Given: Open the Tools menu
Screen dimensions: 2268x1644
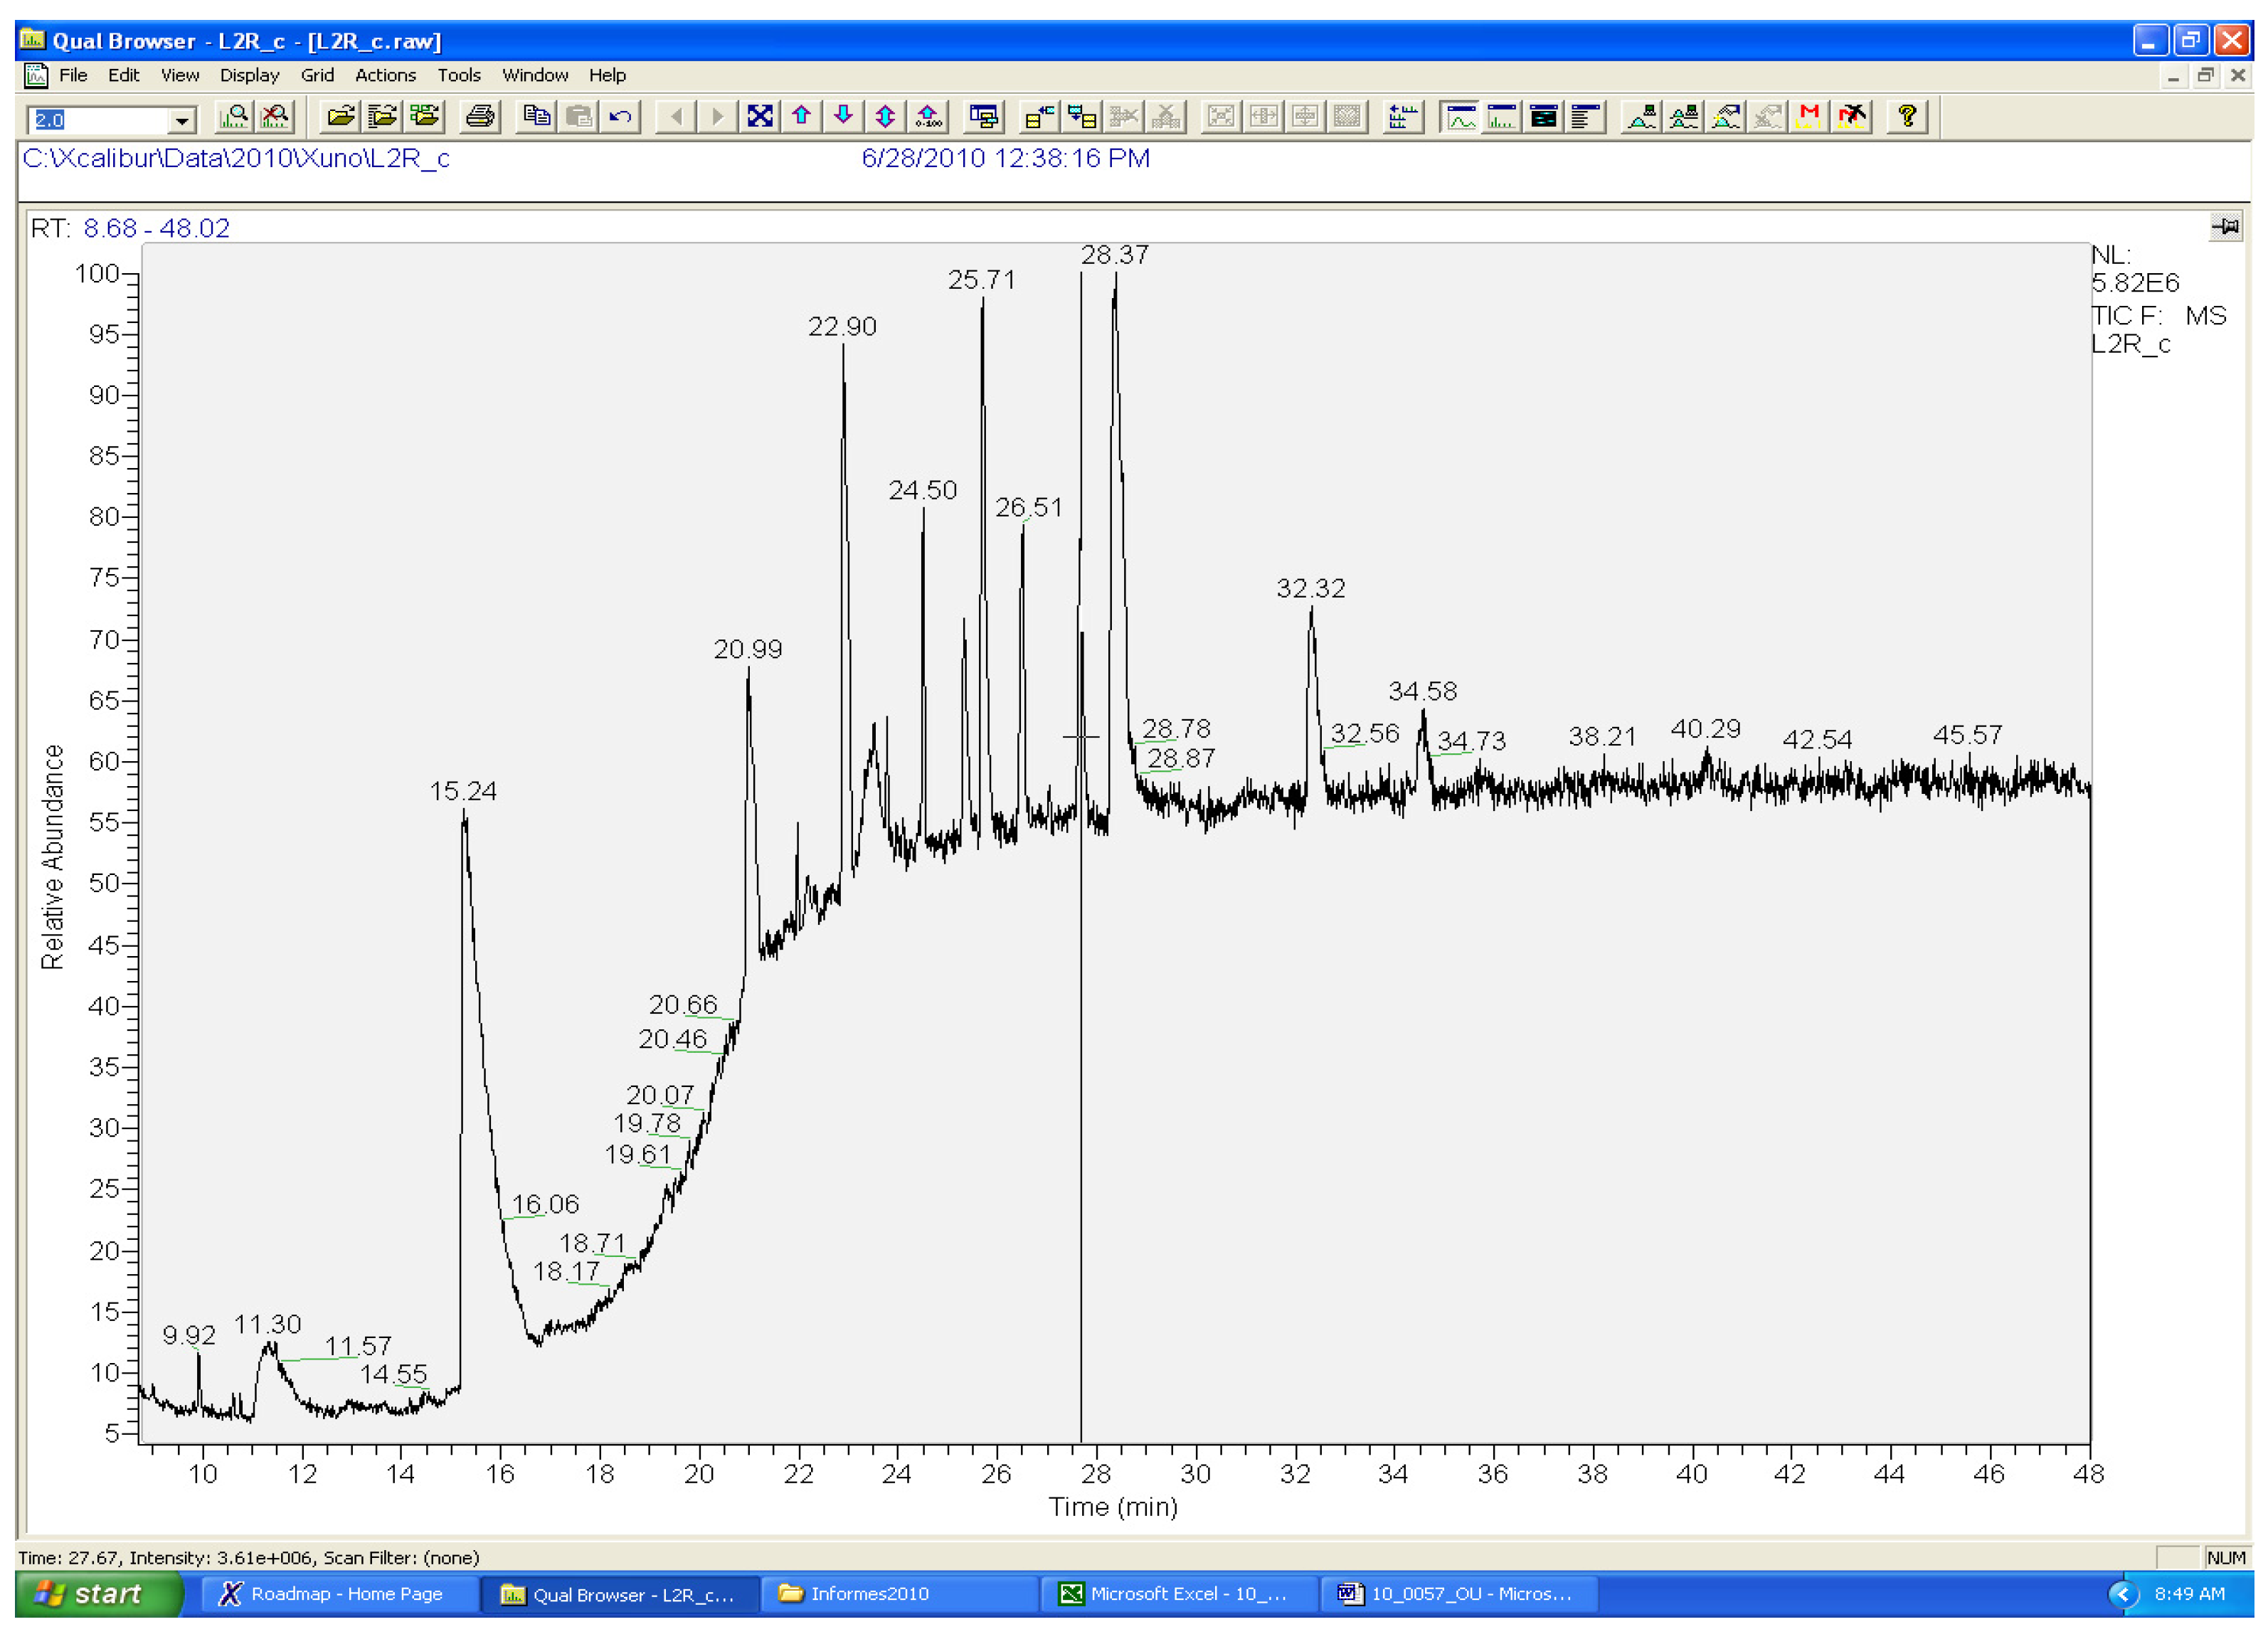Looking at the screenshot, I should coord(459,75).
